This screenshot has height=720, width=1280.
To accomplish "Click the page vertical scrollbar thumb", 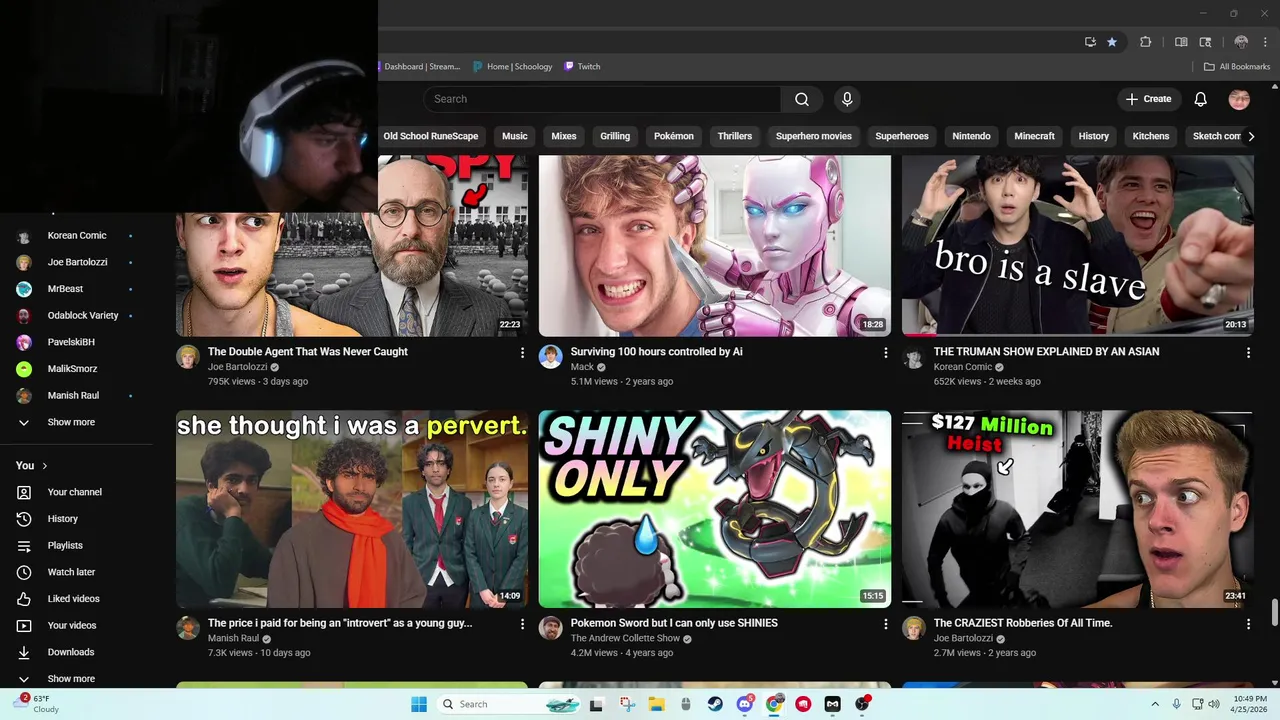I will click(1275, 611).
